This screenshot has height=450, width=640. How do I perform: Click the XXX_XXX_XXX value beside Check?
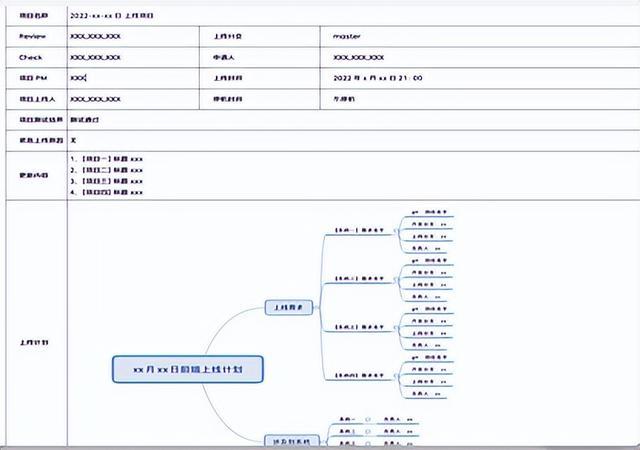click(x=96, y=57)
